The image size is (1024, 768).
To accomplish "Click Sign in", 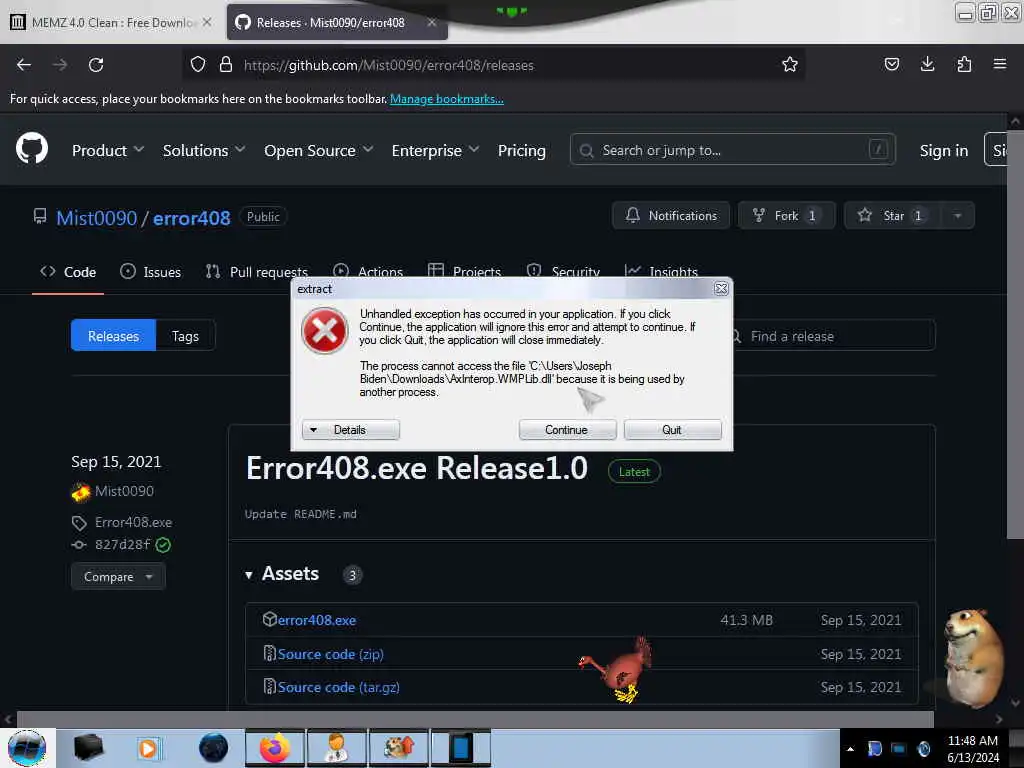I will [944, 150].
